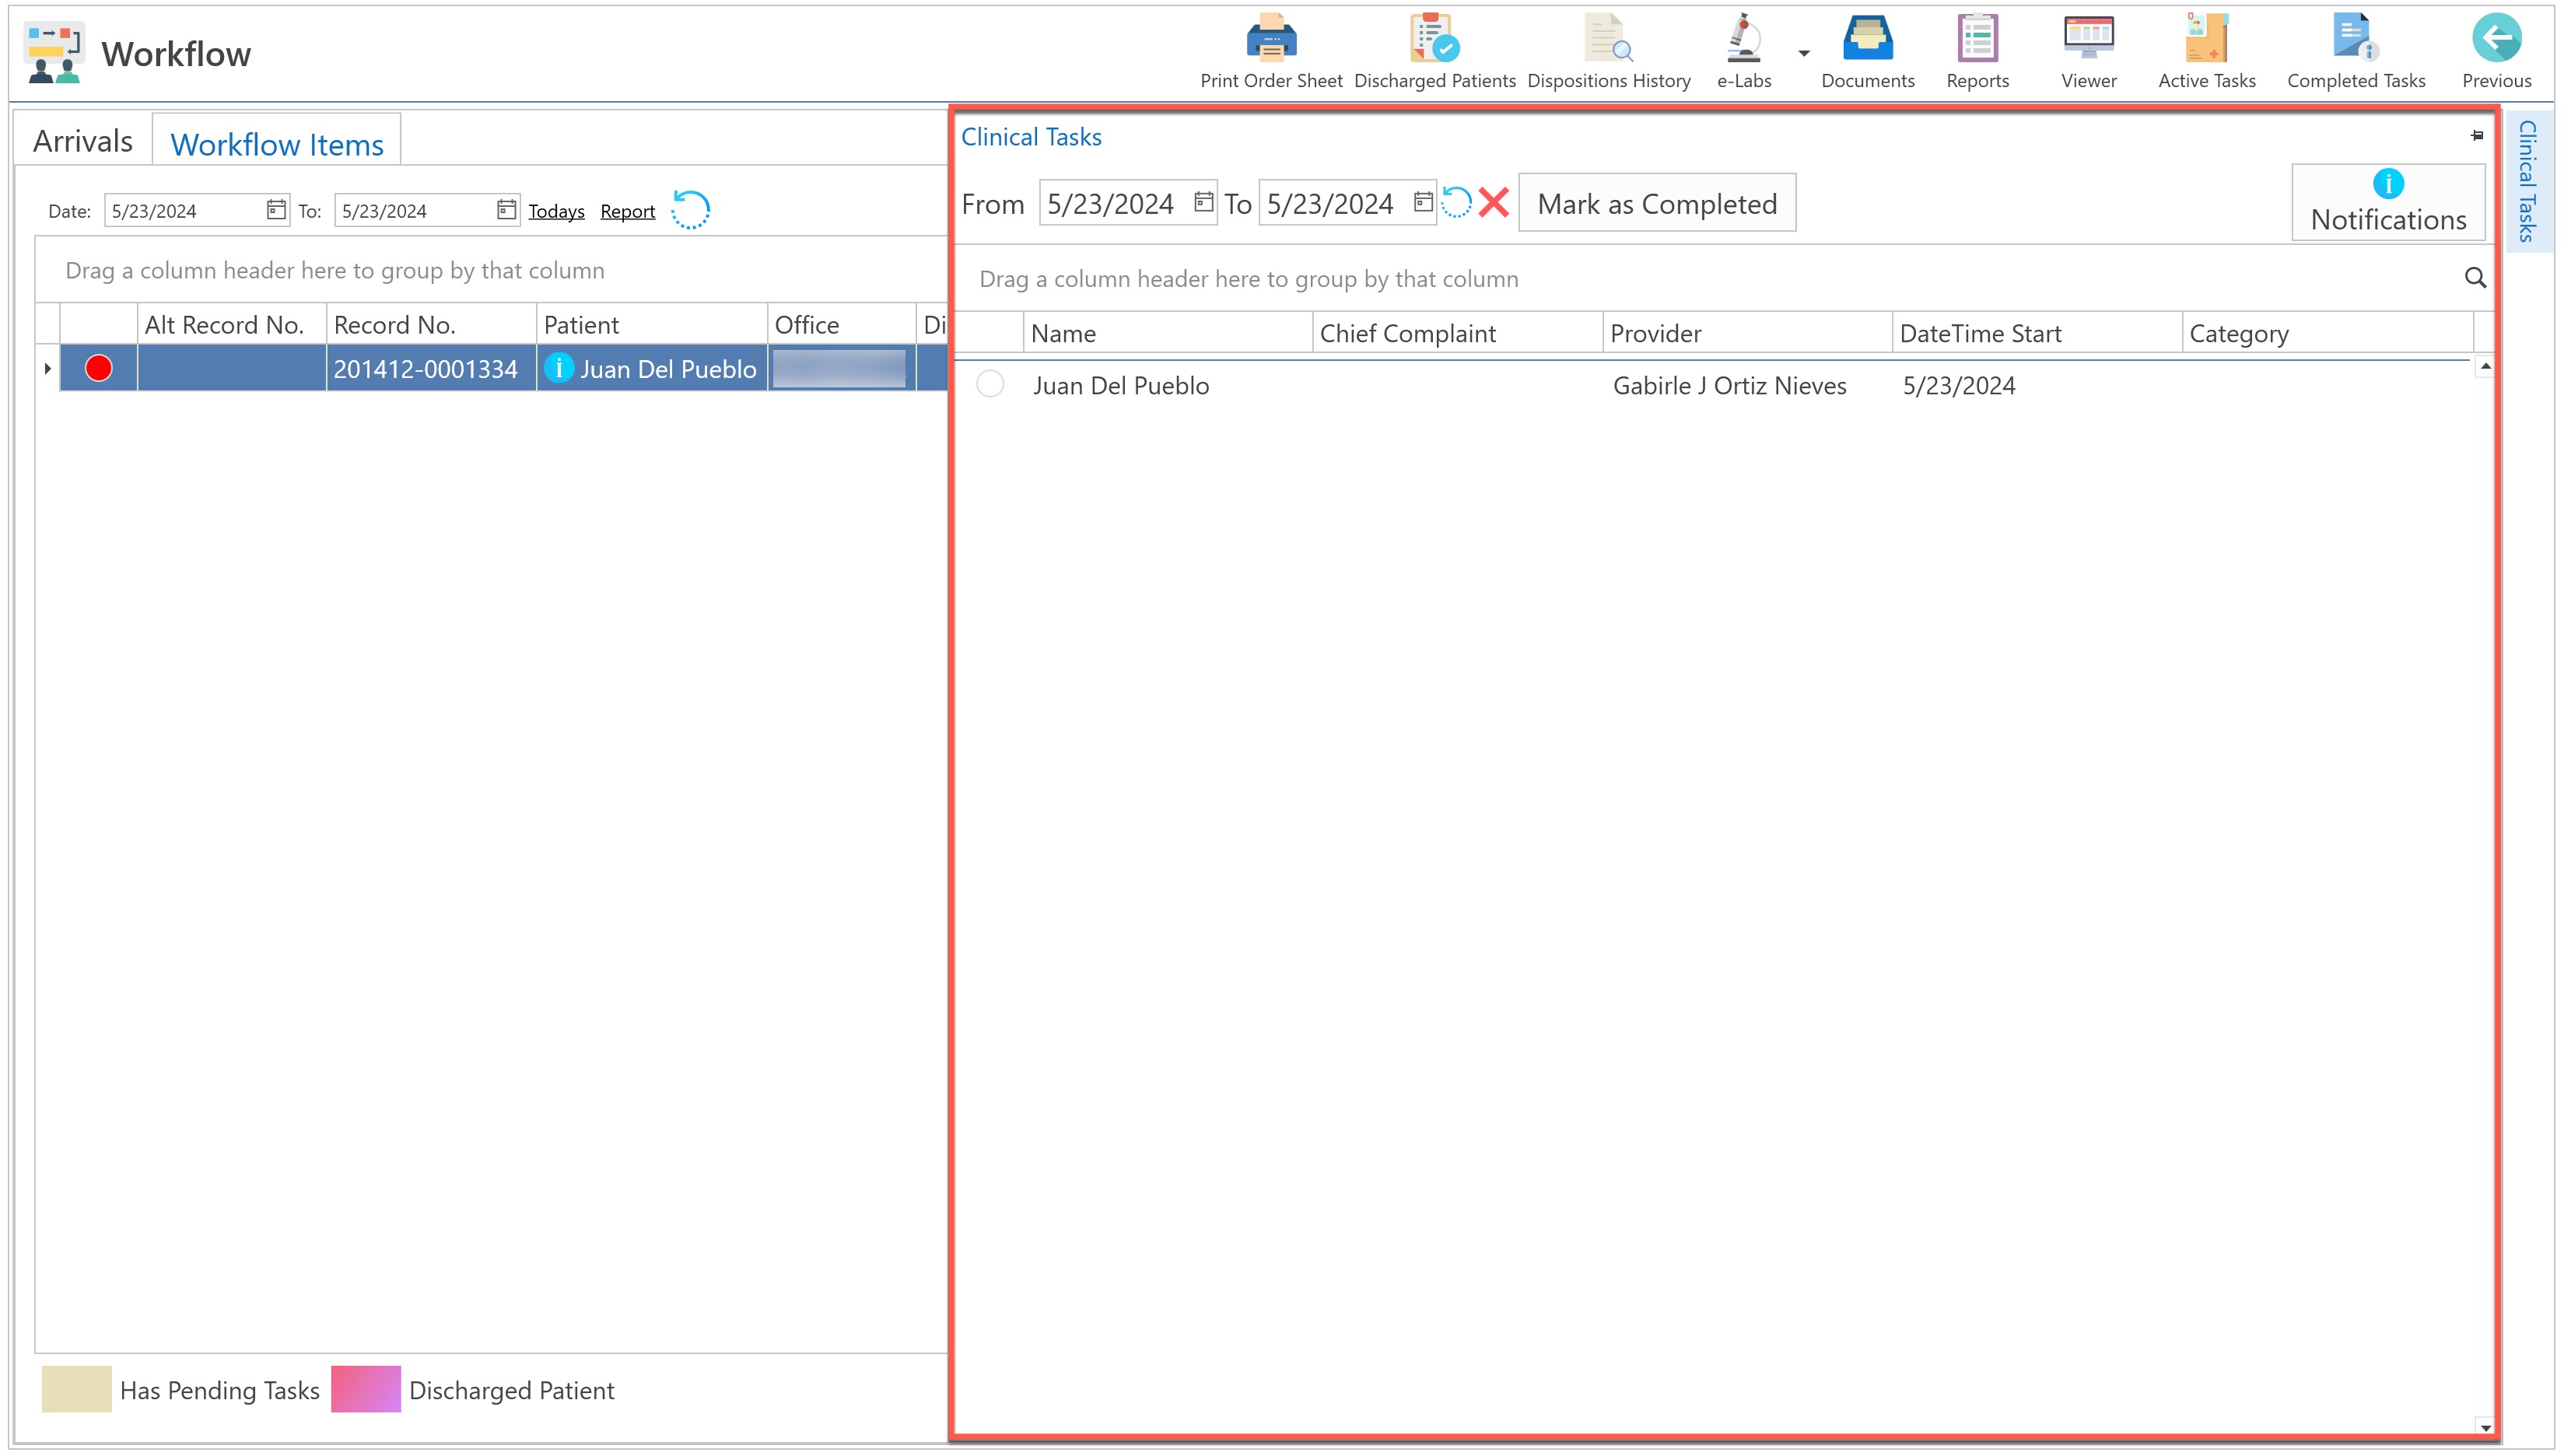The image size is (2564, 1456).
Task: Open the Clinical Tasks From date calendar
Action: click(x=1203, y=203)
